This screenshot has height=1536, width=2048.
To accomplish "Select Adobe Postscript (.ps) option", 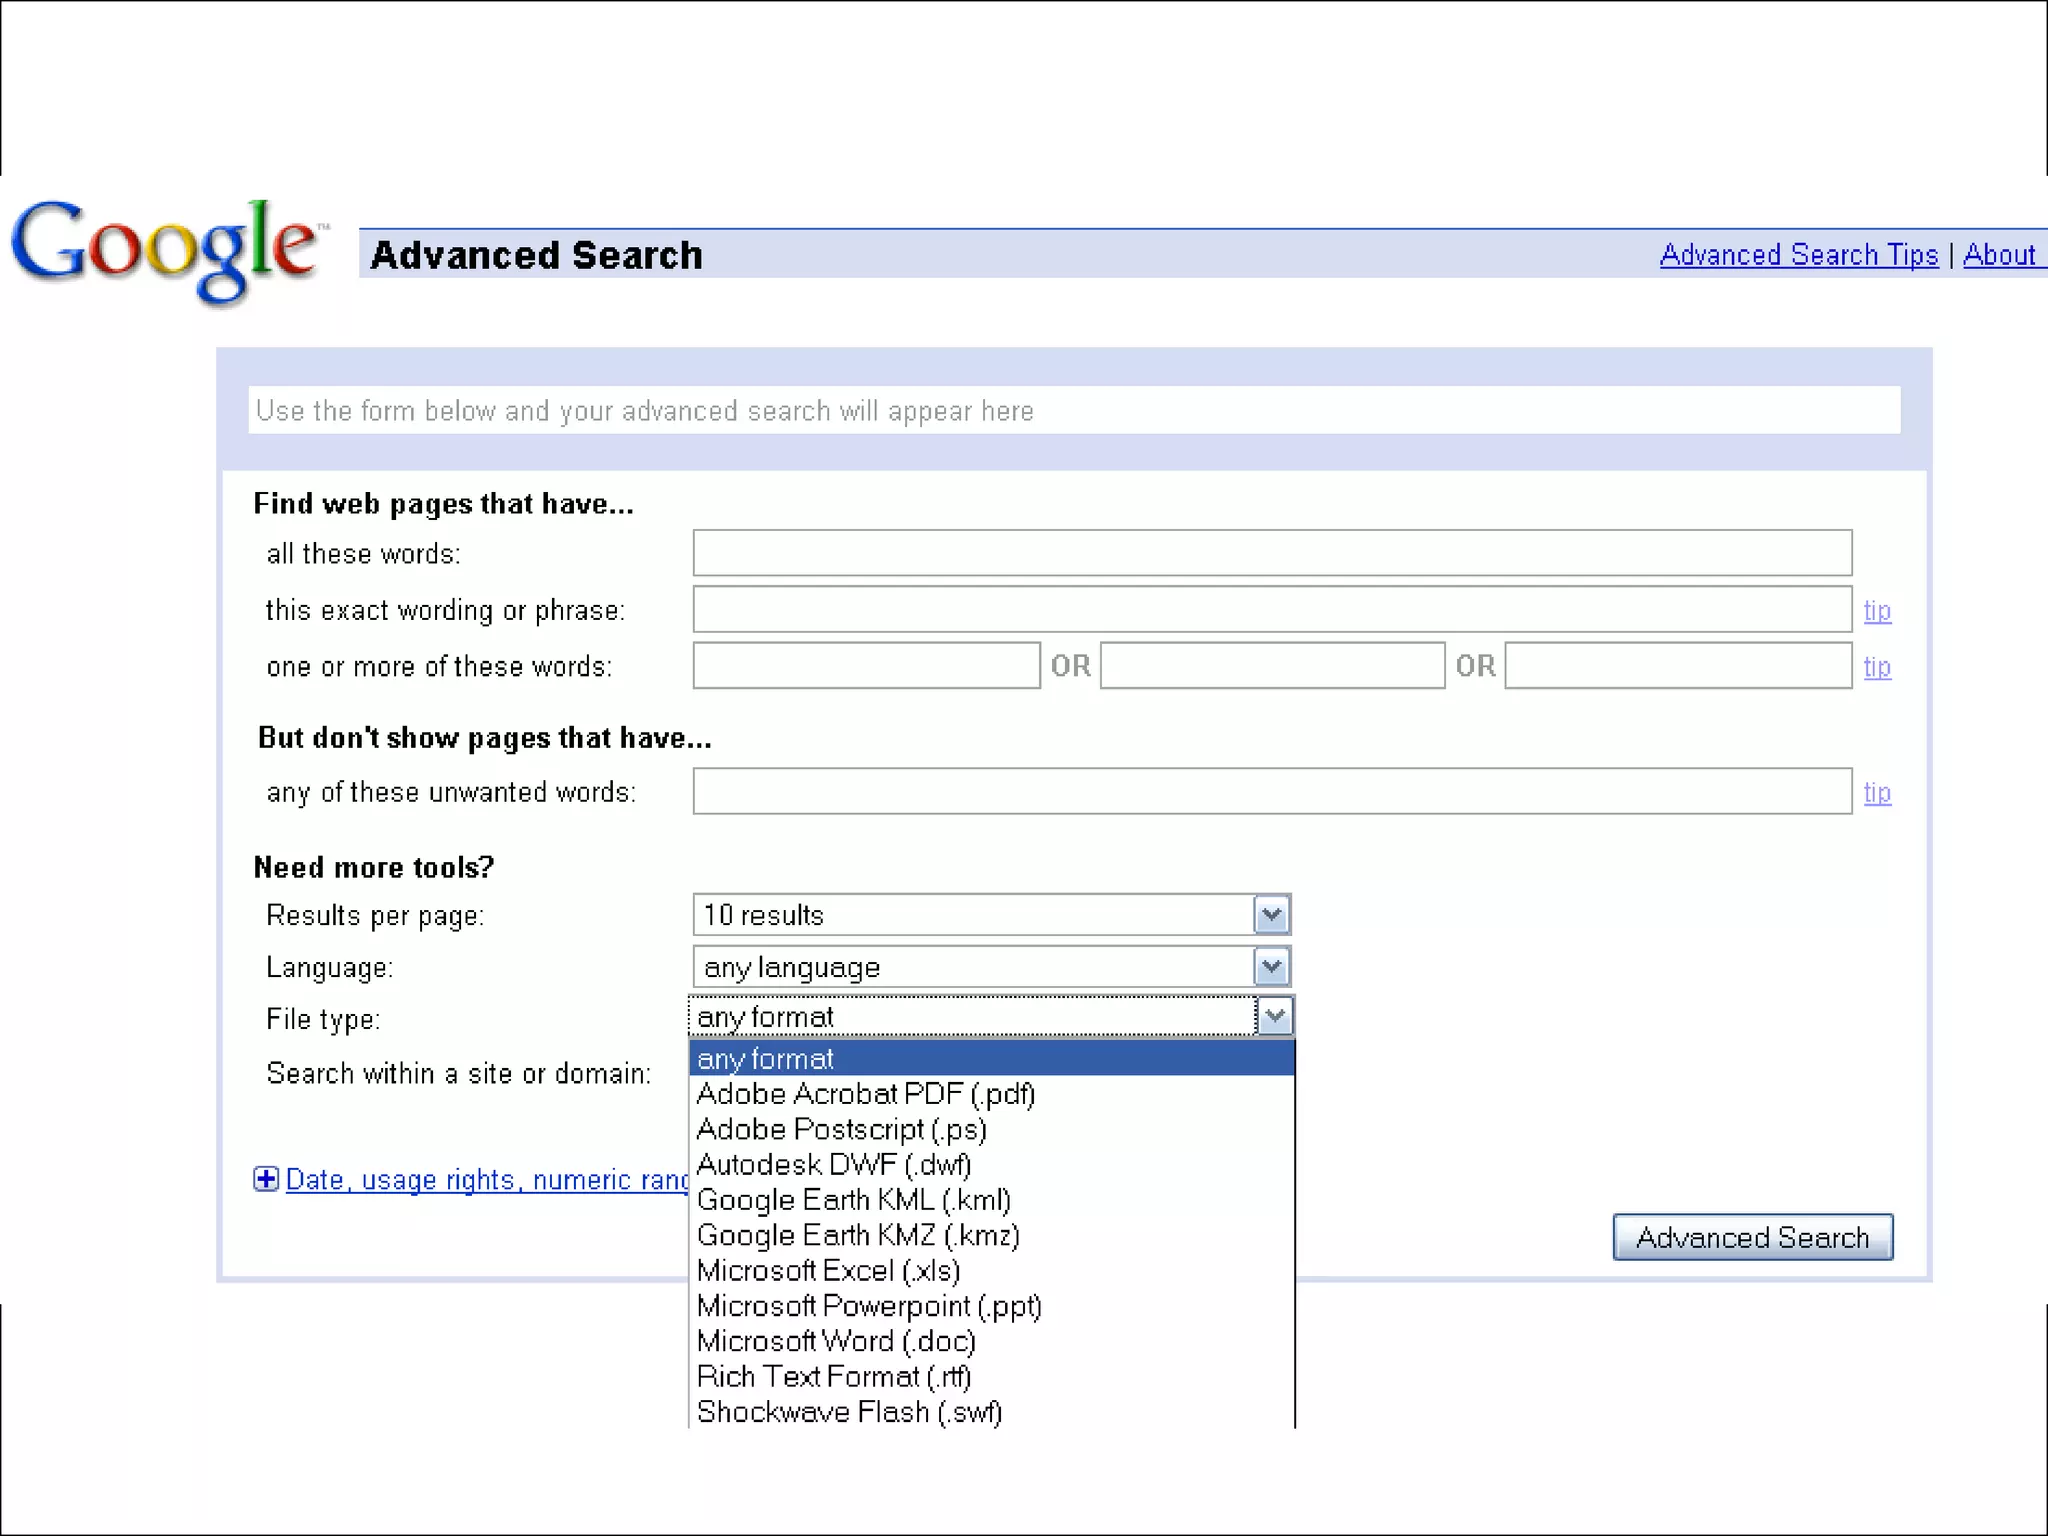I will coord(841,1130).
